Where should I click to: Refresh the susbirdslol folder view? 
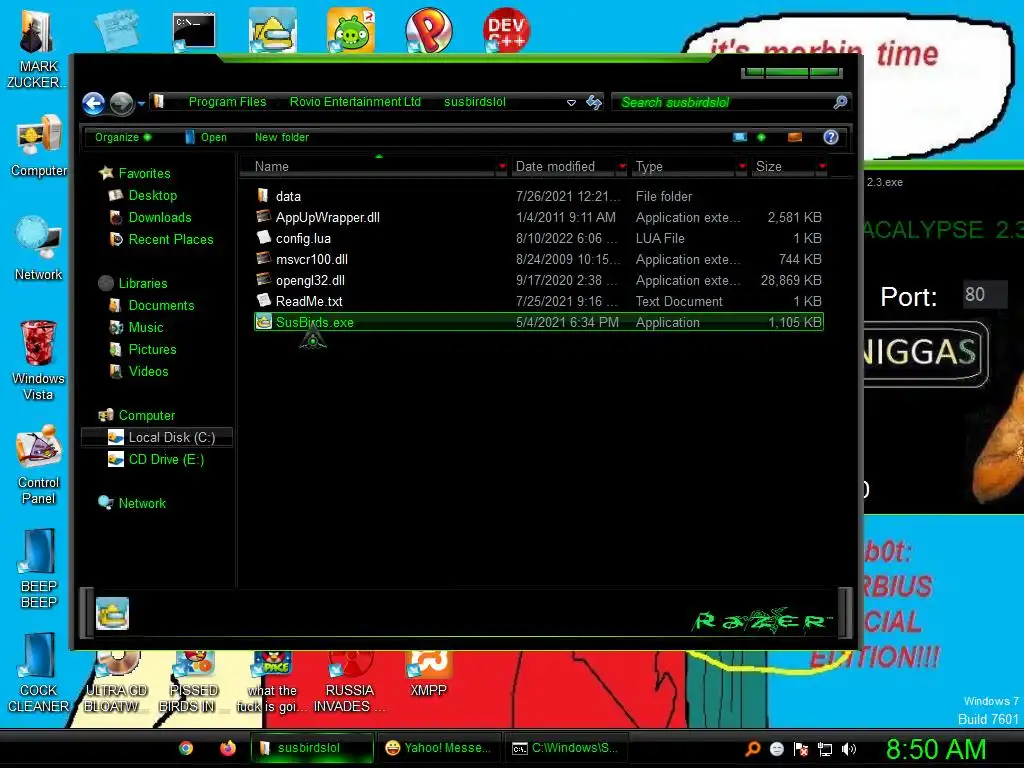[594, 102]
